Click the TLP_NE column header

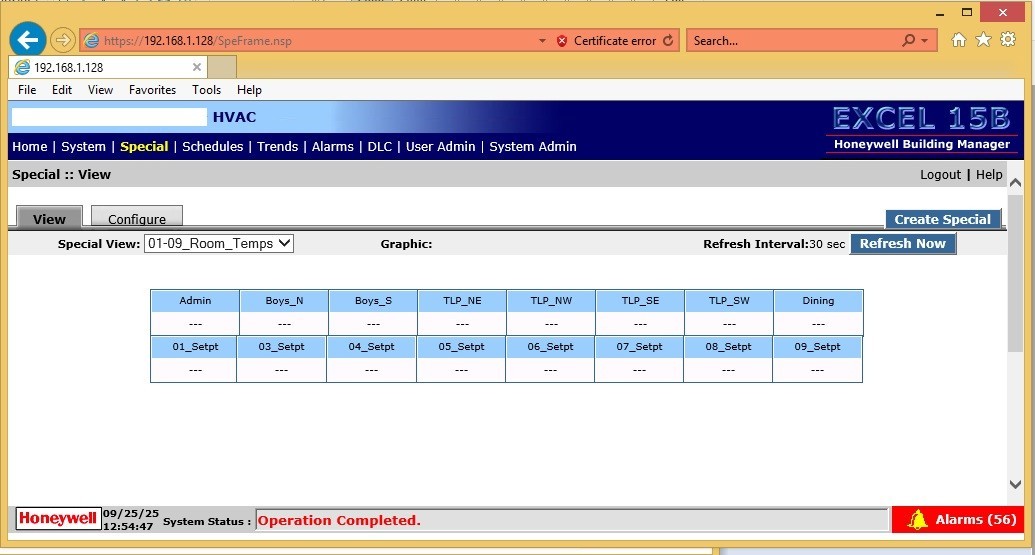coord(462,300)
